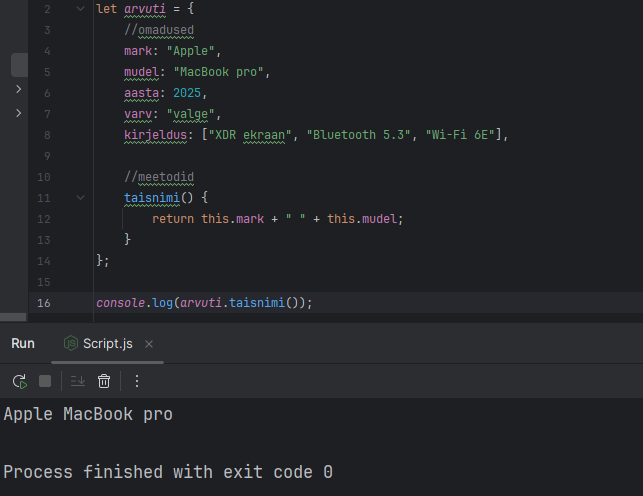This screenshot has width=643, height=496.
Task: Toggle breakpoint on line number 12
Action: pyautogui.click(x=44, y=219)
